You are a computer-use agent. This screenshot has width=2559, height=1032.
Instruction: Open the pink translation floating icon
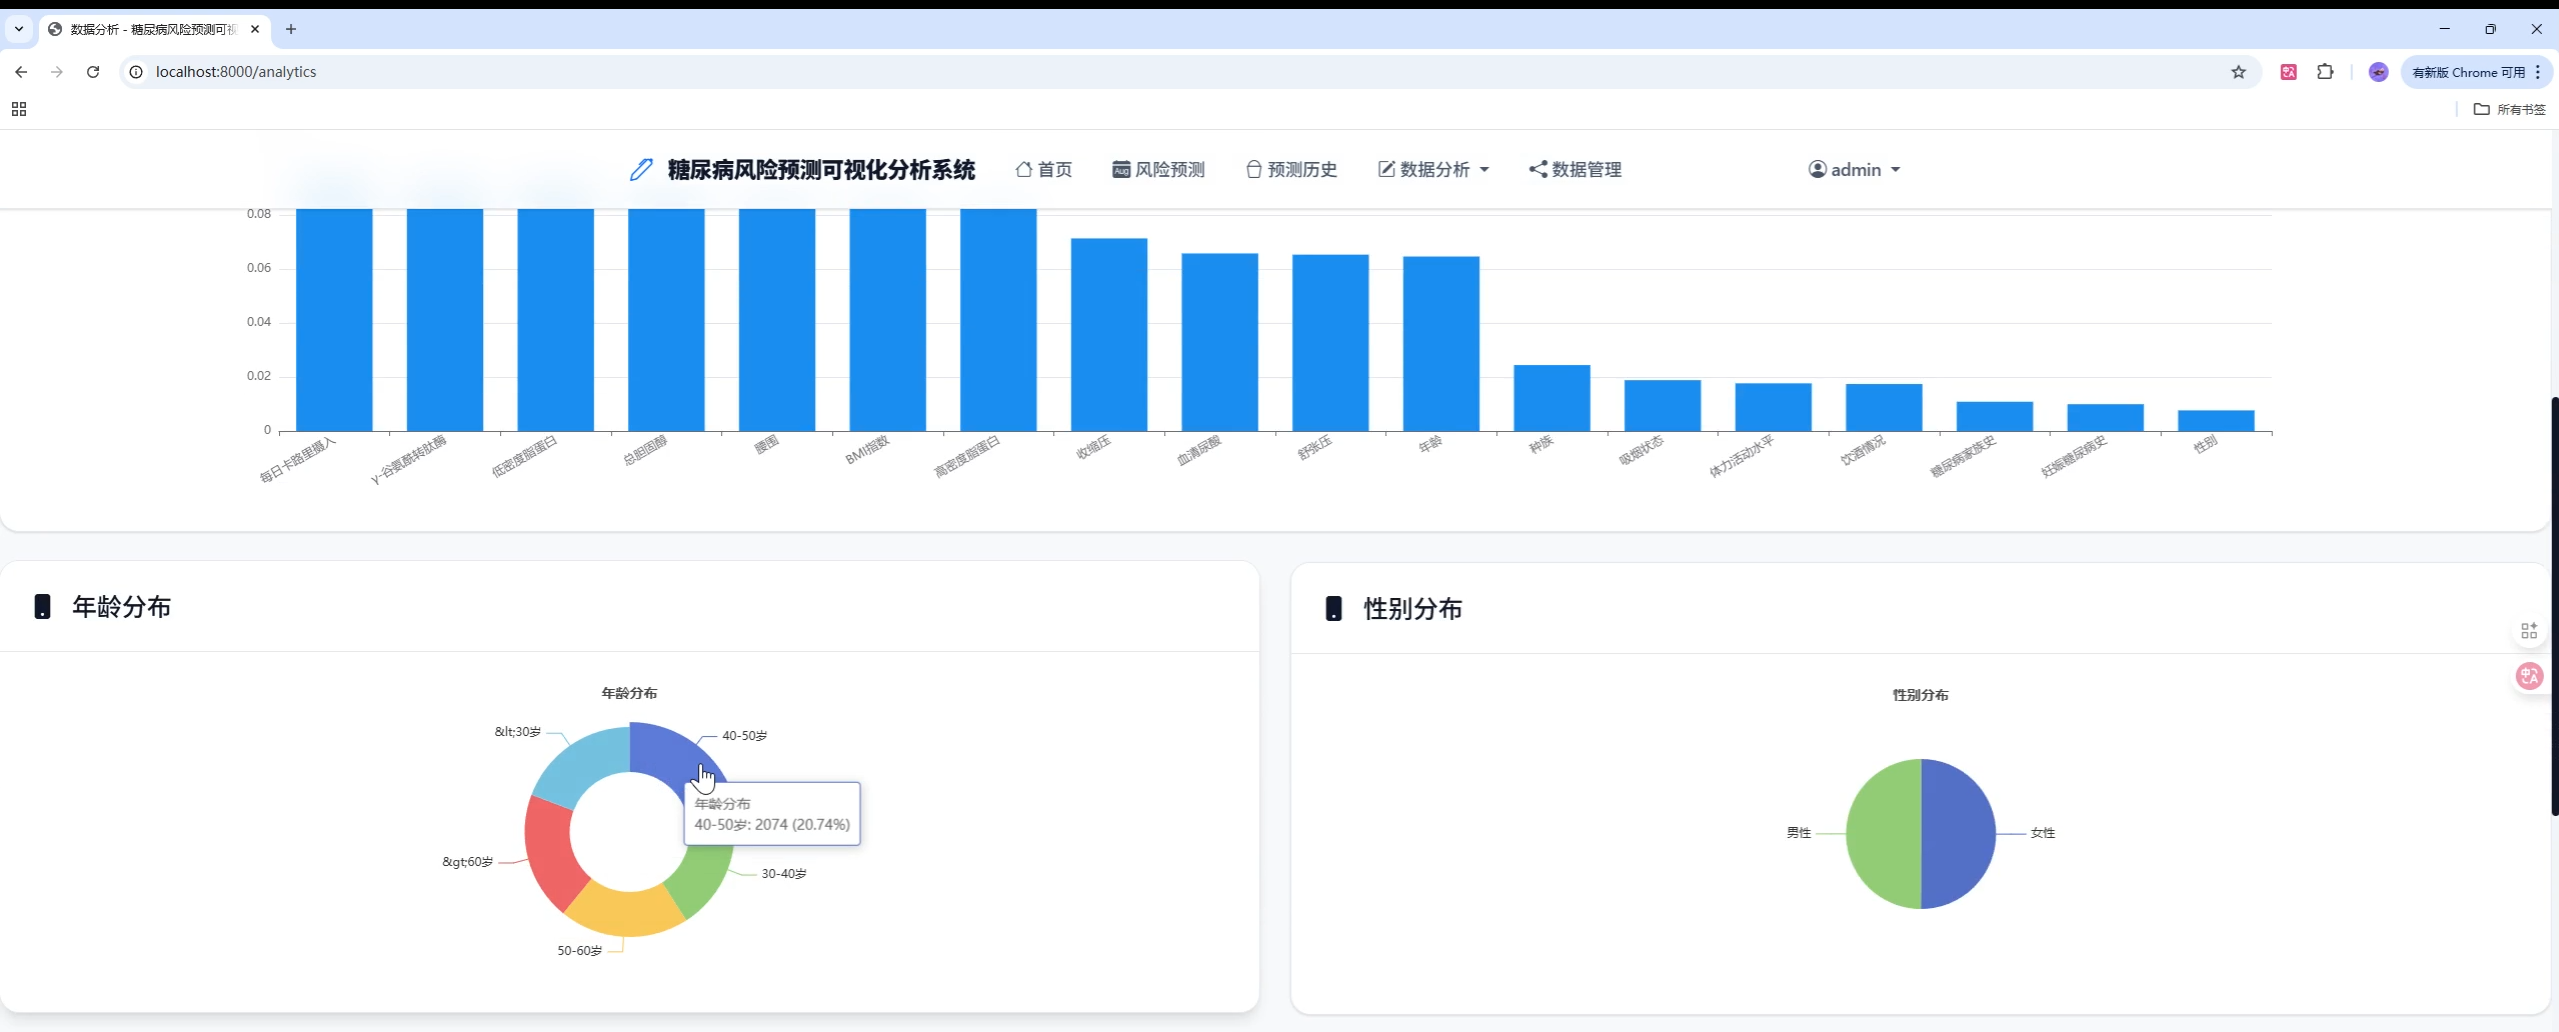coord(2529,676)
